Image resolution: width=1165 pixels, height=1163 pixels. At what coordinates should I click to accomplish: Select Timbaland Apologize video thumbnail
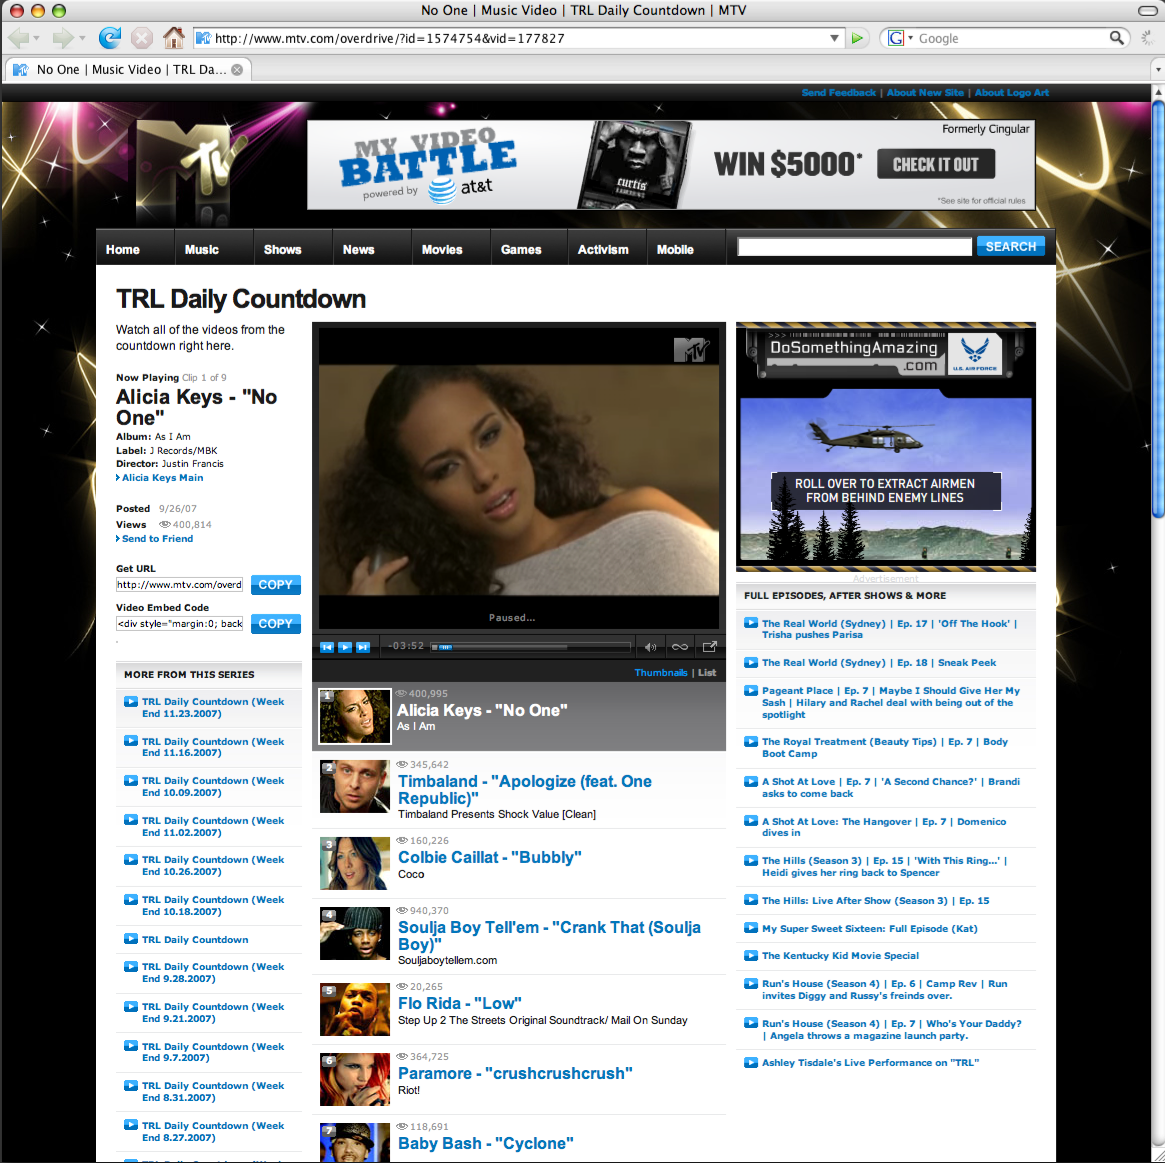(x=354, y=786)
